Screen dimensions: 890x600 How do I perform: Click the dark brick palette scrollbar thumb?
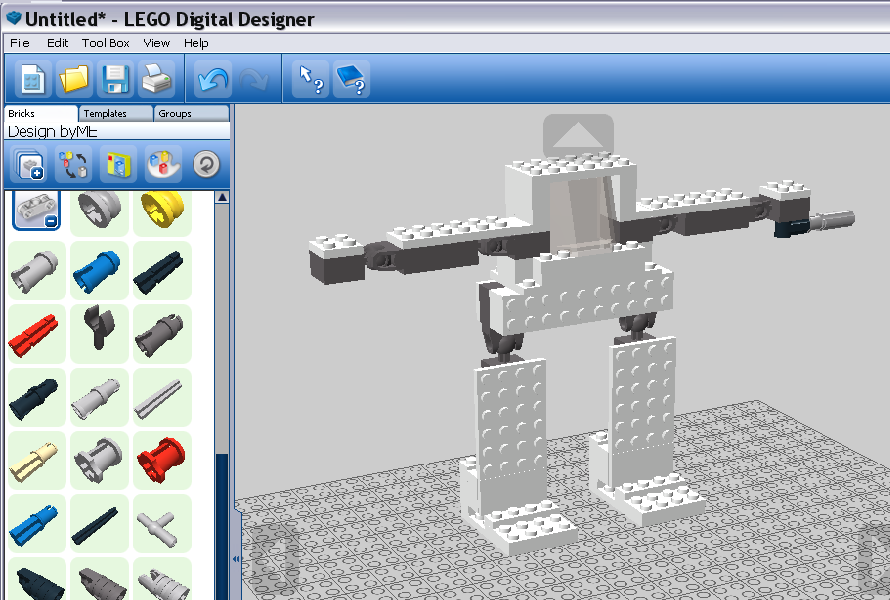click(x=222, y=525)
